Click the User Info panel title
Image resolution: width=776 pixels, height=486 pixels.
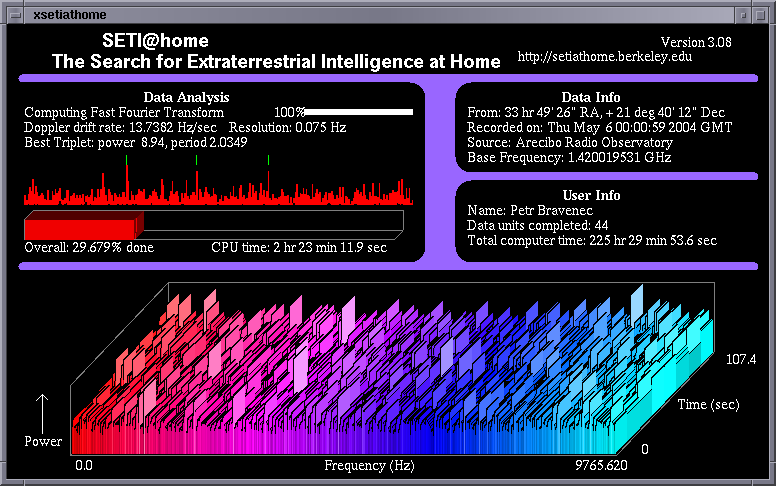591,195
